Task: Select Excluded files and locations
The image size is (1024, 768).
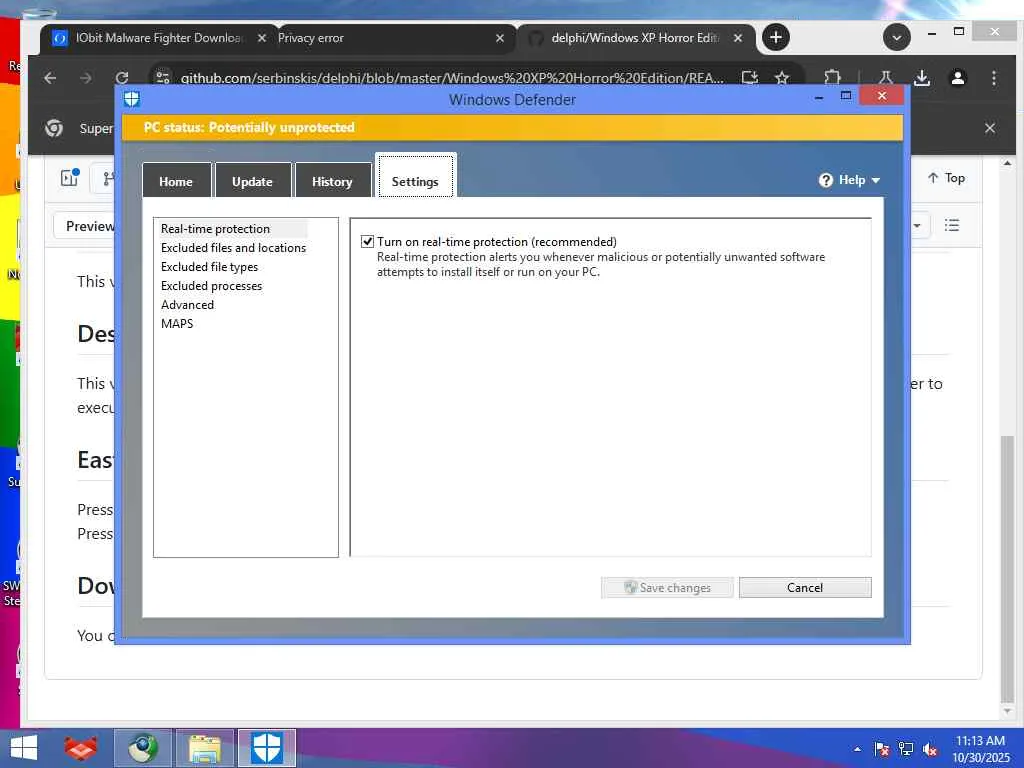Action: (x=233, y=248)
